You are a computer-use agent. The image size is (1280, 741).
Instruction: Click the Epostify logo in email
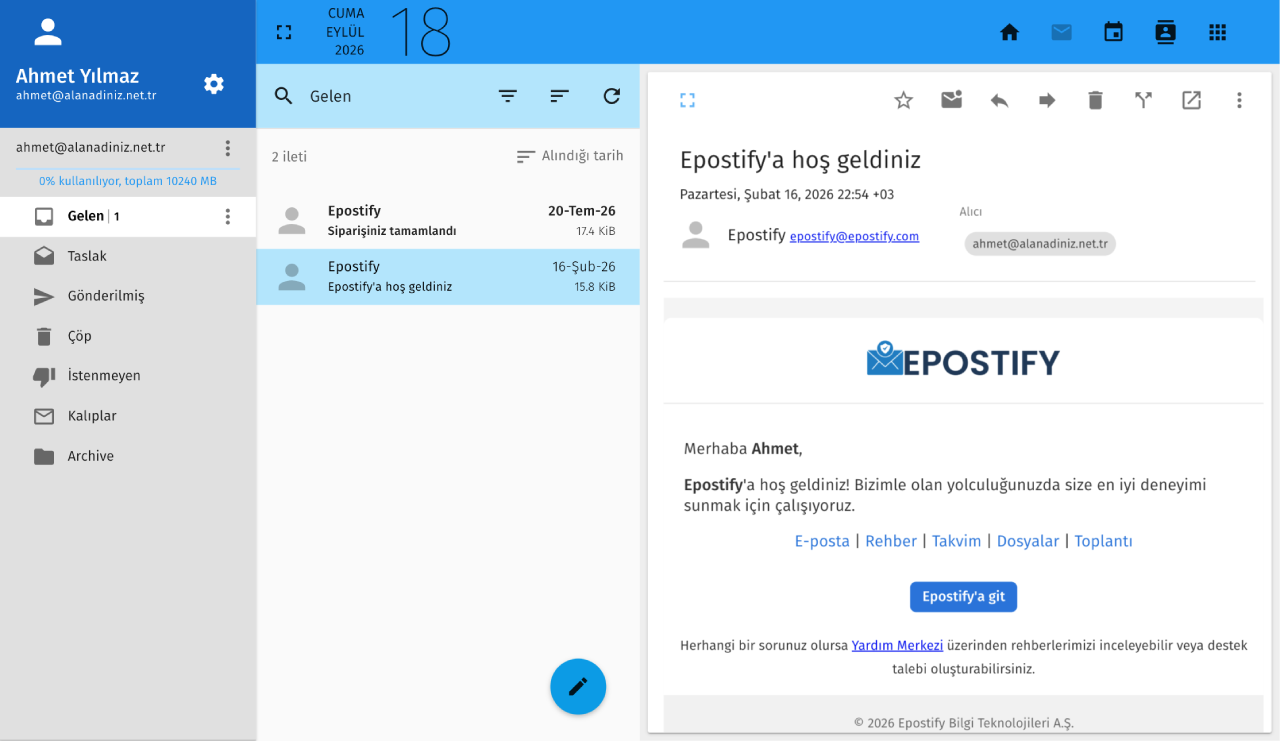963,360
